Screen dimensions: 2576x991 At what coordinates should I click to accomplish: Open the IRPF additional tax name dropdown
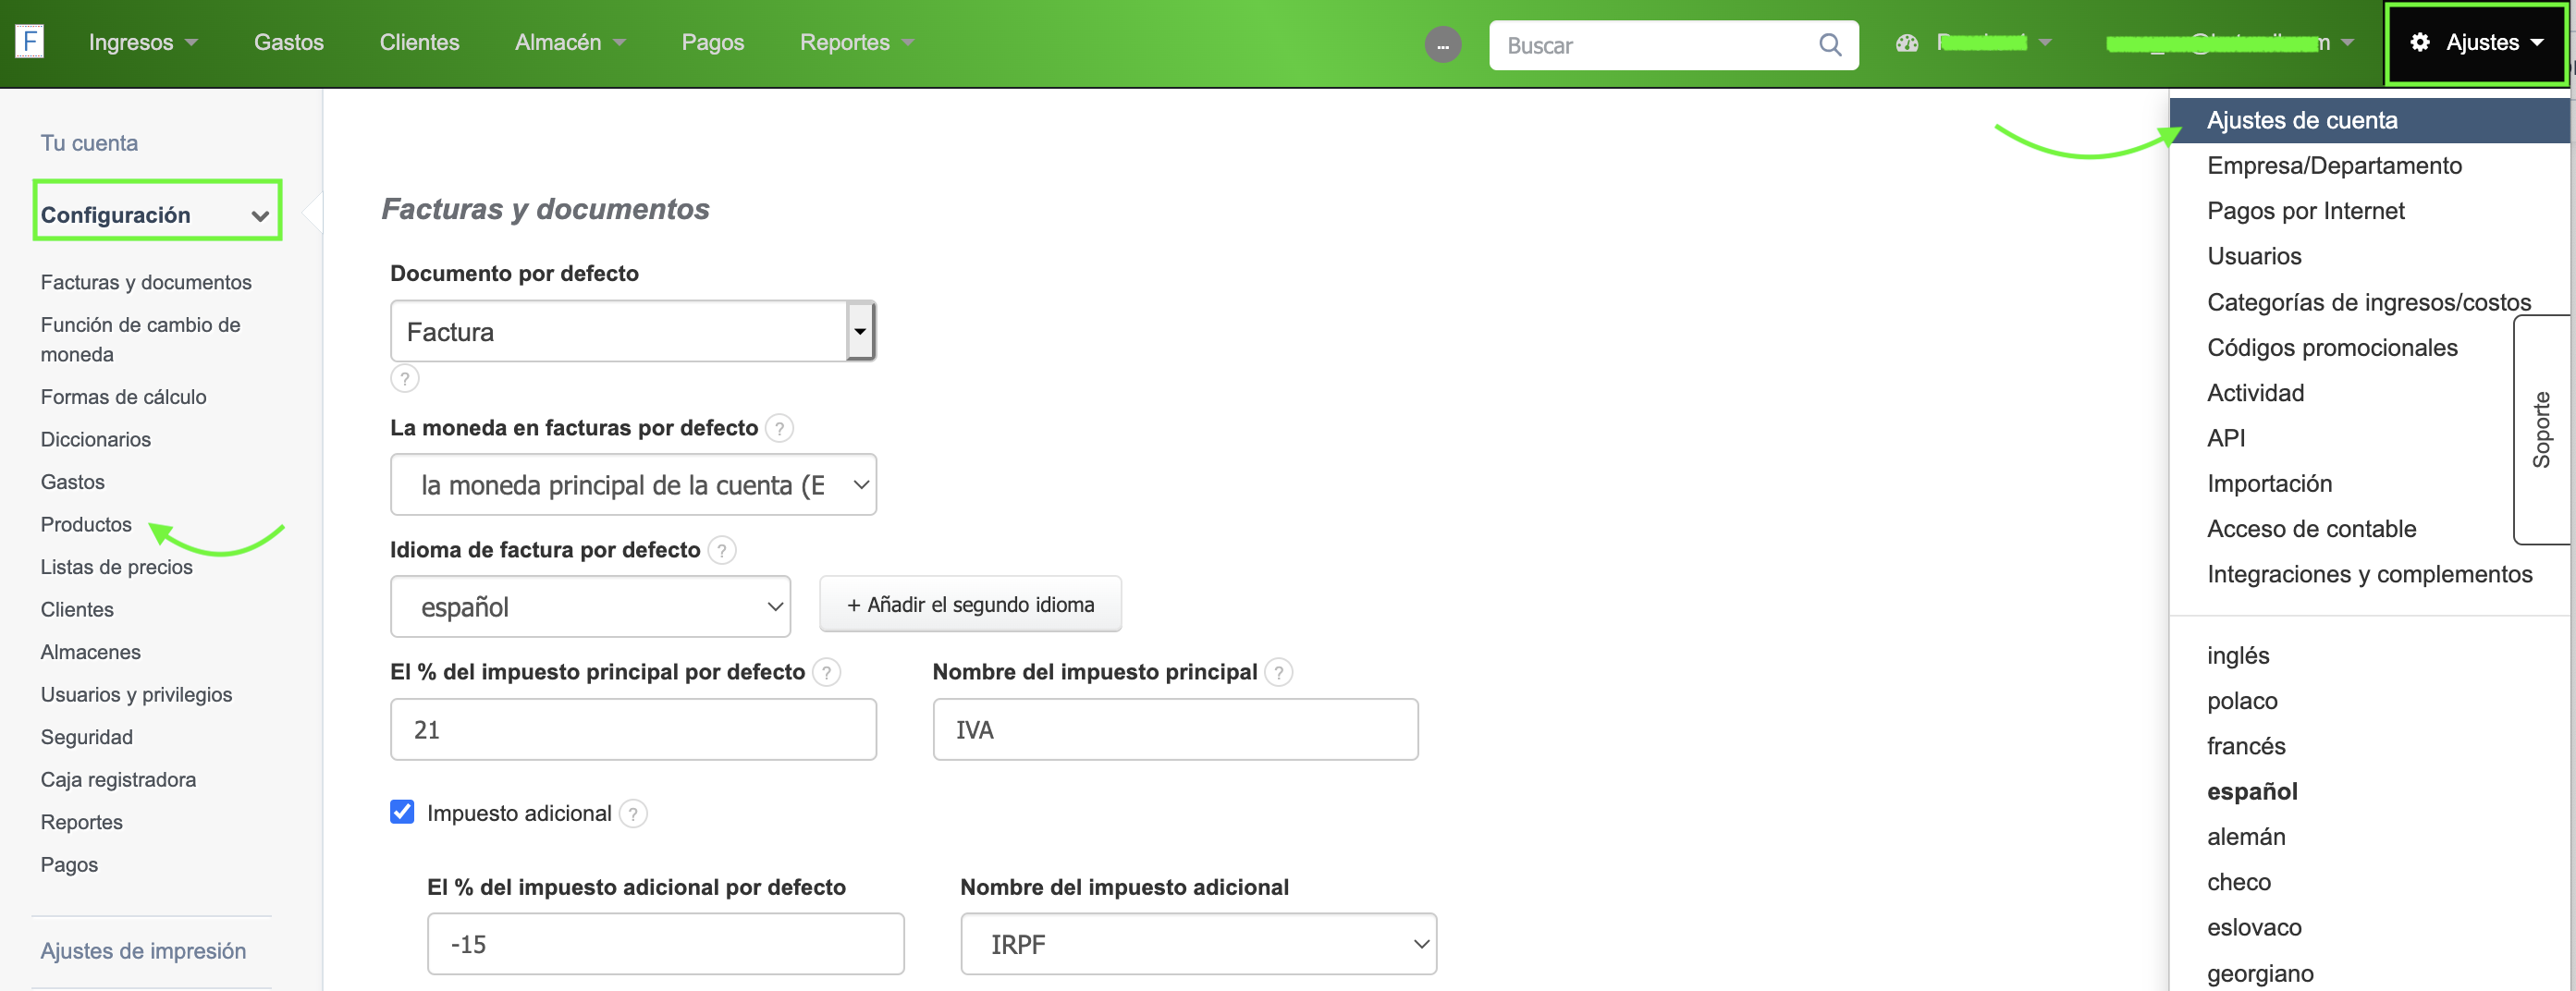(1197, 944)
